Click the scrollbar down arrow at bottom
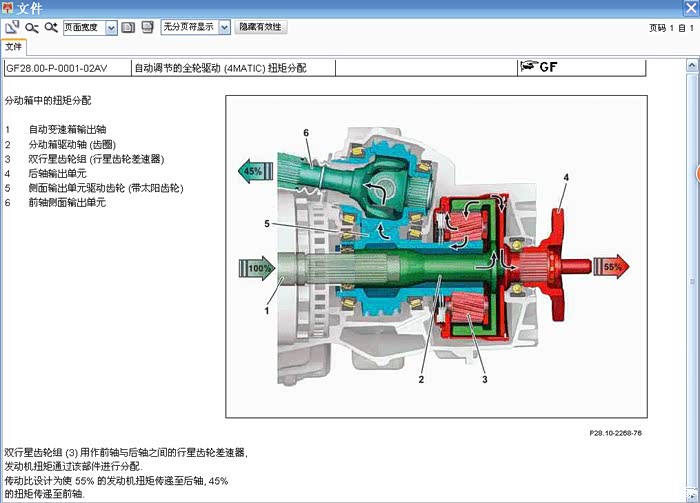This screenshot has height=503, width=700. coord(692,494)
